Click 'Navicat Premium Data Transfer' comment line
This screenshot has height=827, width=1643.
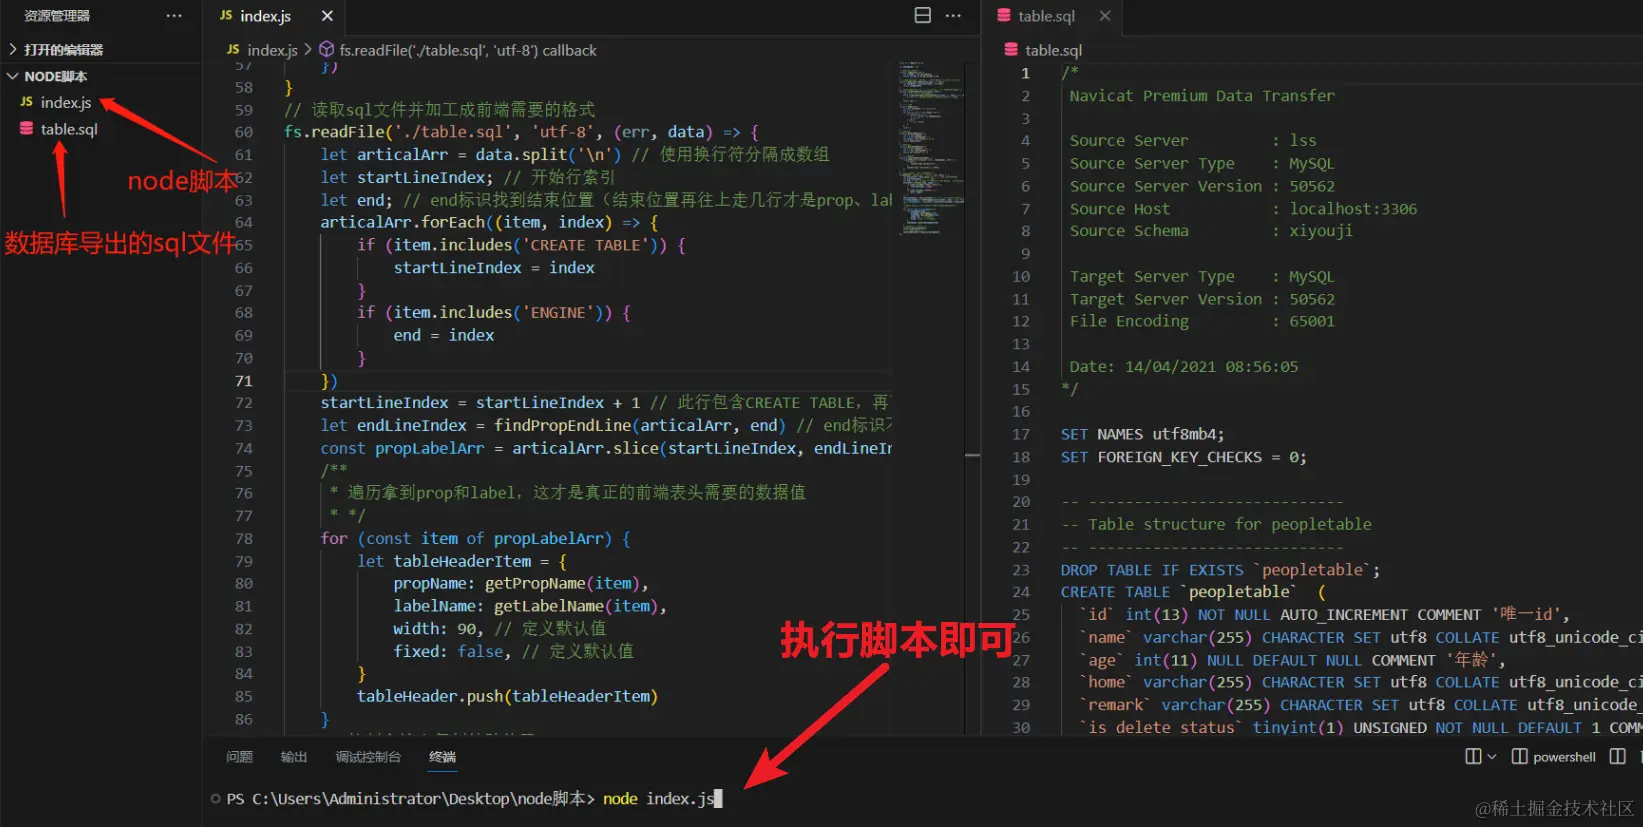(x=1202, y=96)
